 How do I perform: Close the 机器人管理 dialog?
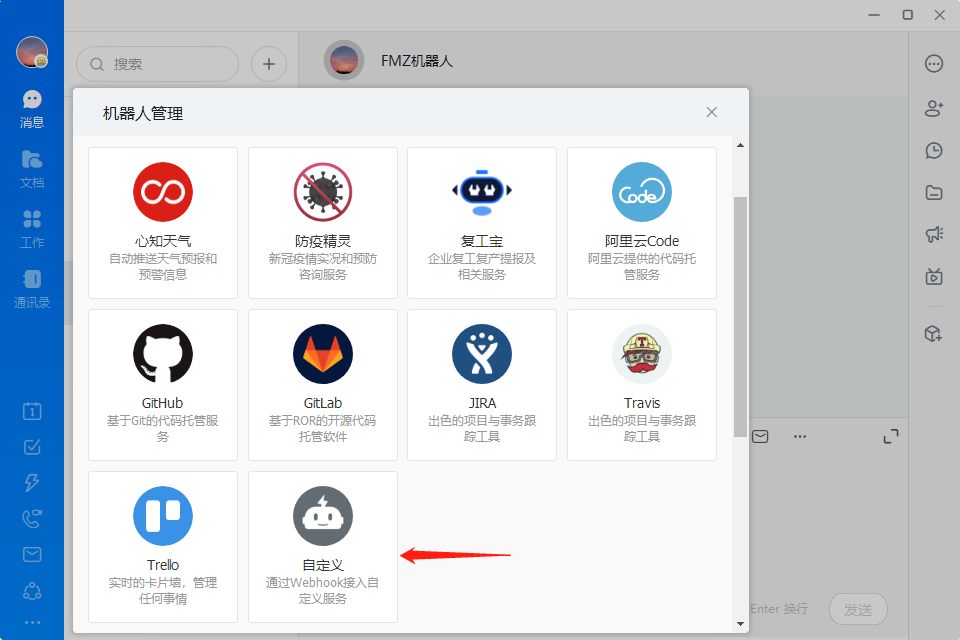pos(712,112)
